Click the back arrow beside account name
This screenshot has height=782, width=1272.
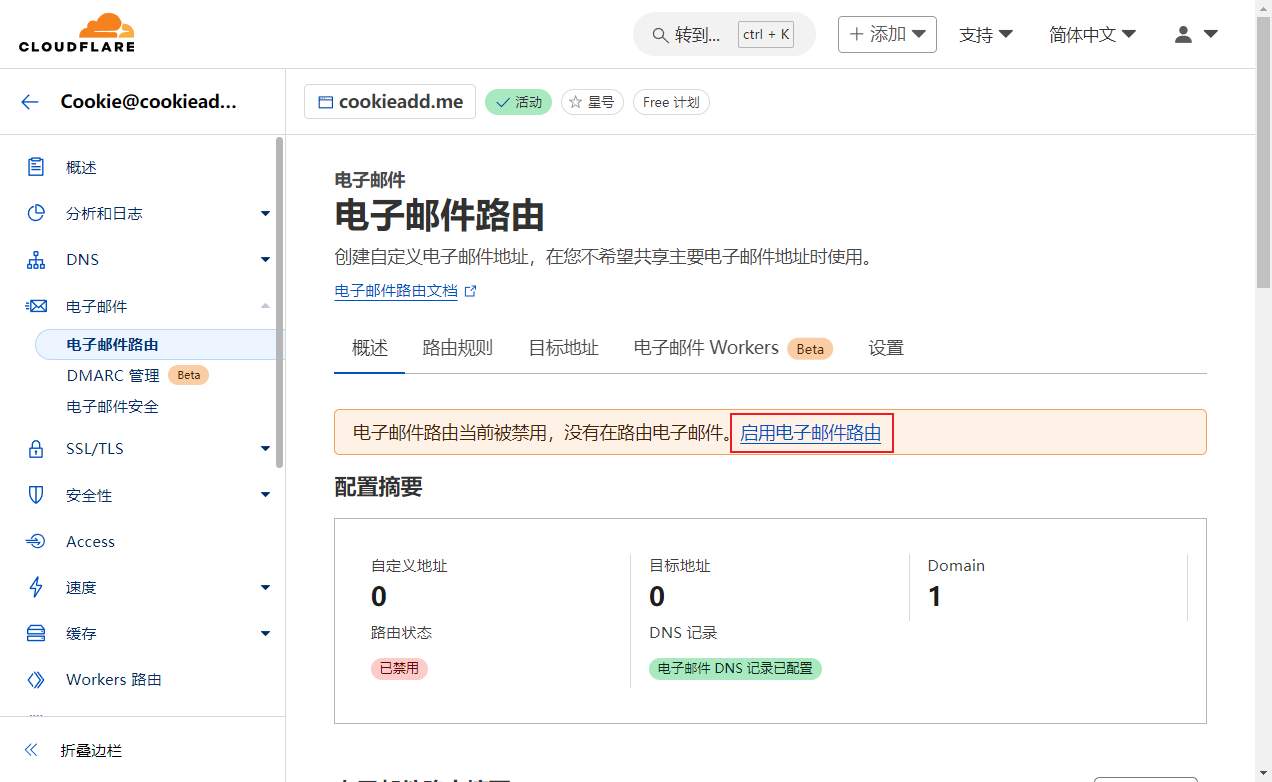pos(30,101)
